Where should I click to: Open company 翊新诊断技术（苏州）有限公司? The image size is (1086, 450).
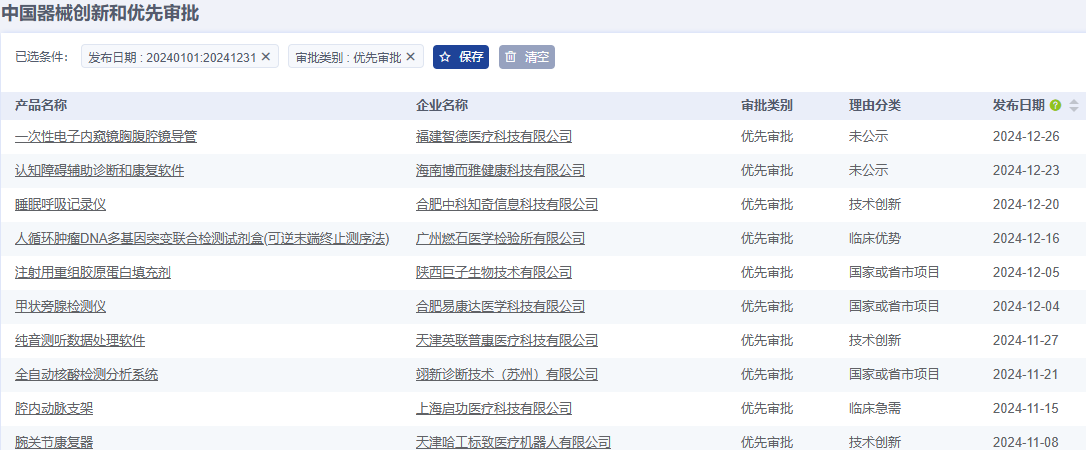click(507, 375)
